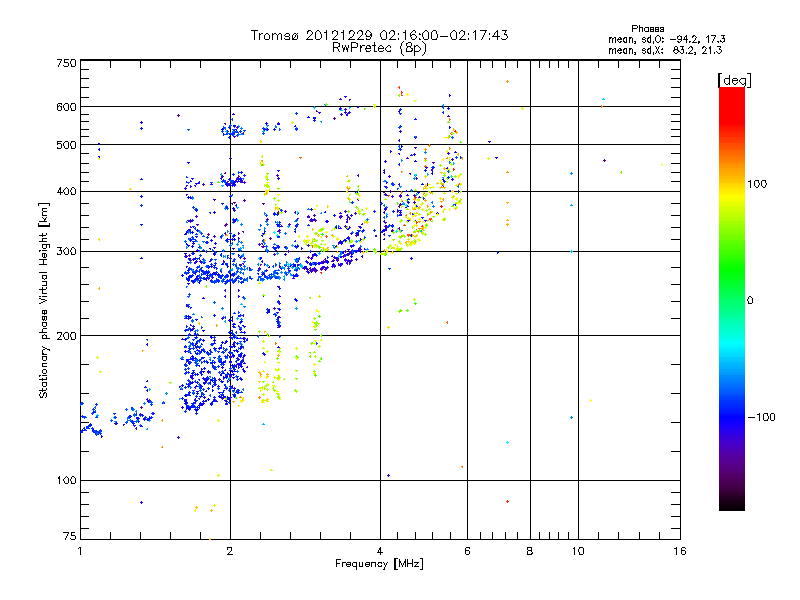800x600 pixels.
Task: Click y-axis tick label "400"
Action: tap(67, 191)
